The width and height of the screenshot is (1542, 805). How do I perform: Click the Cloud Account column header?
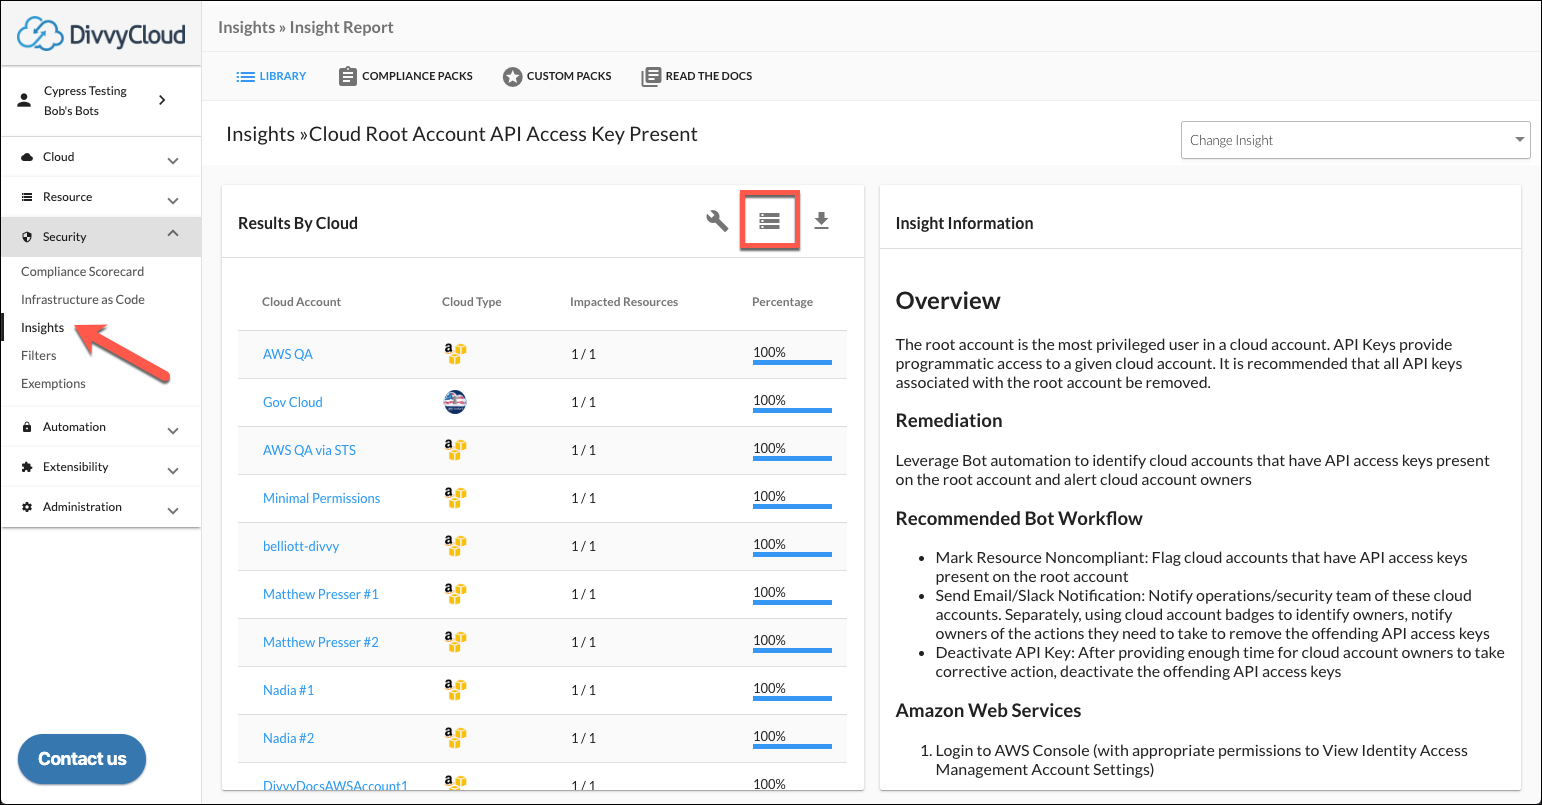click(x=301, y=302)
